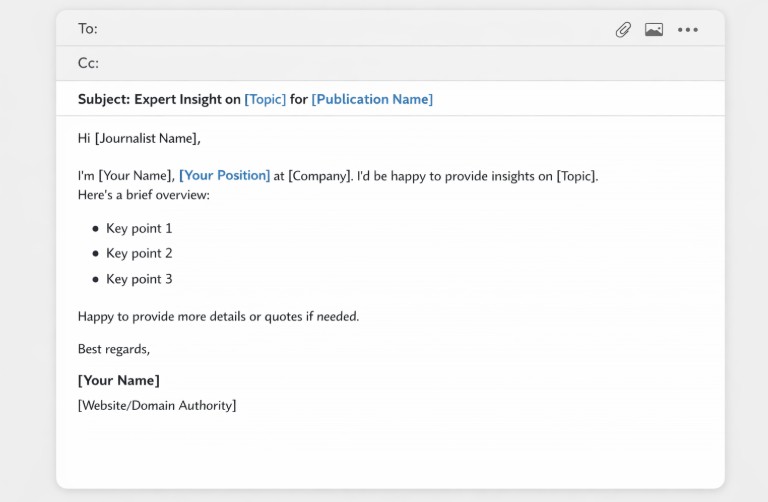Screen dimensions: 768x502
Task: Click the Best regards closing line
Action: pyautogui.click(x=114, y=349)
